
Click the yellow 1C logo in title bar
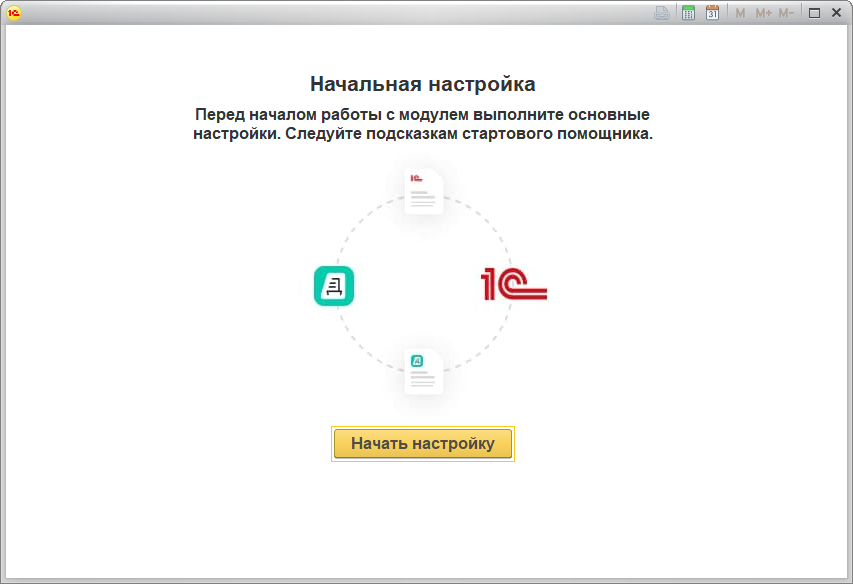pos(14,13)
